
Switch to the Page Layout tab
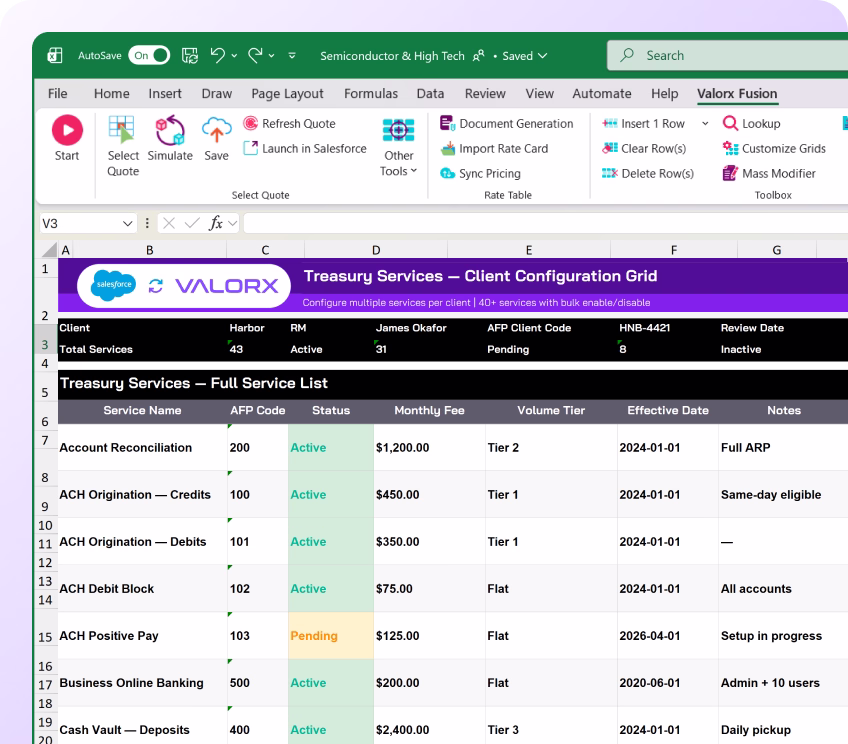[x=287, y=94]
